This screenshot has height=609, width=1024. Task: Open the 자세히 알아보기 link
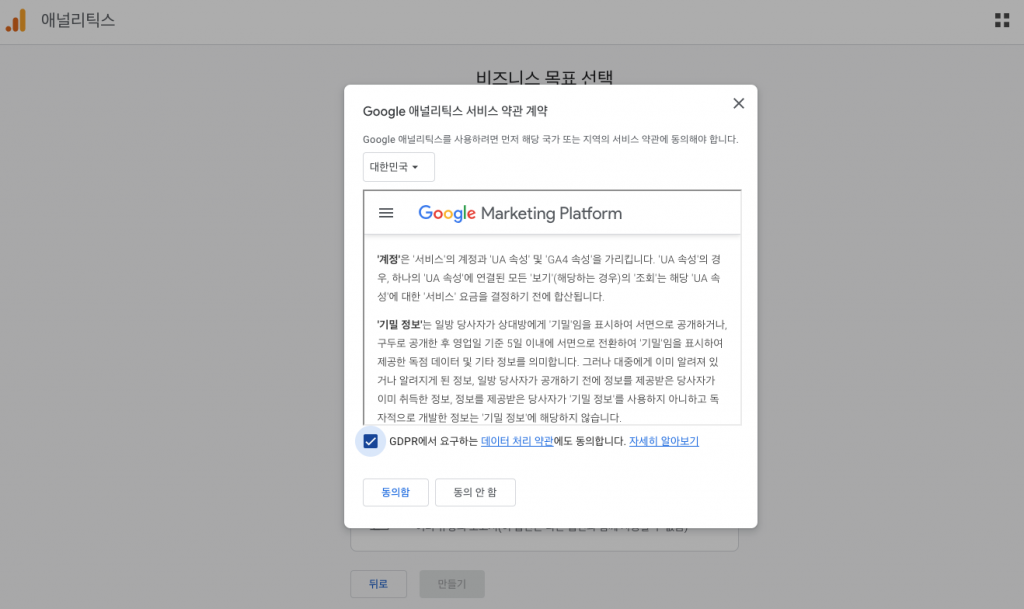[x=665, y=440]
